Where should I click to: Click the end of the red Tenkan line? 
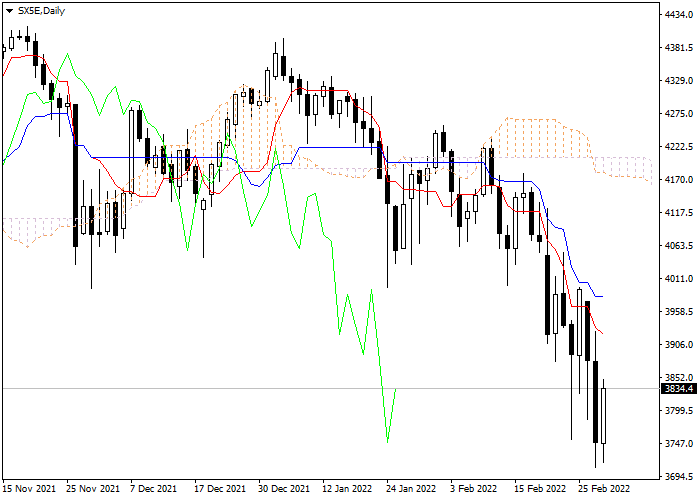[602, 333]
